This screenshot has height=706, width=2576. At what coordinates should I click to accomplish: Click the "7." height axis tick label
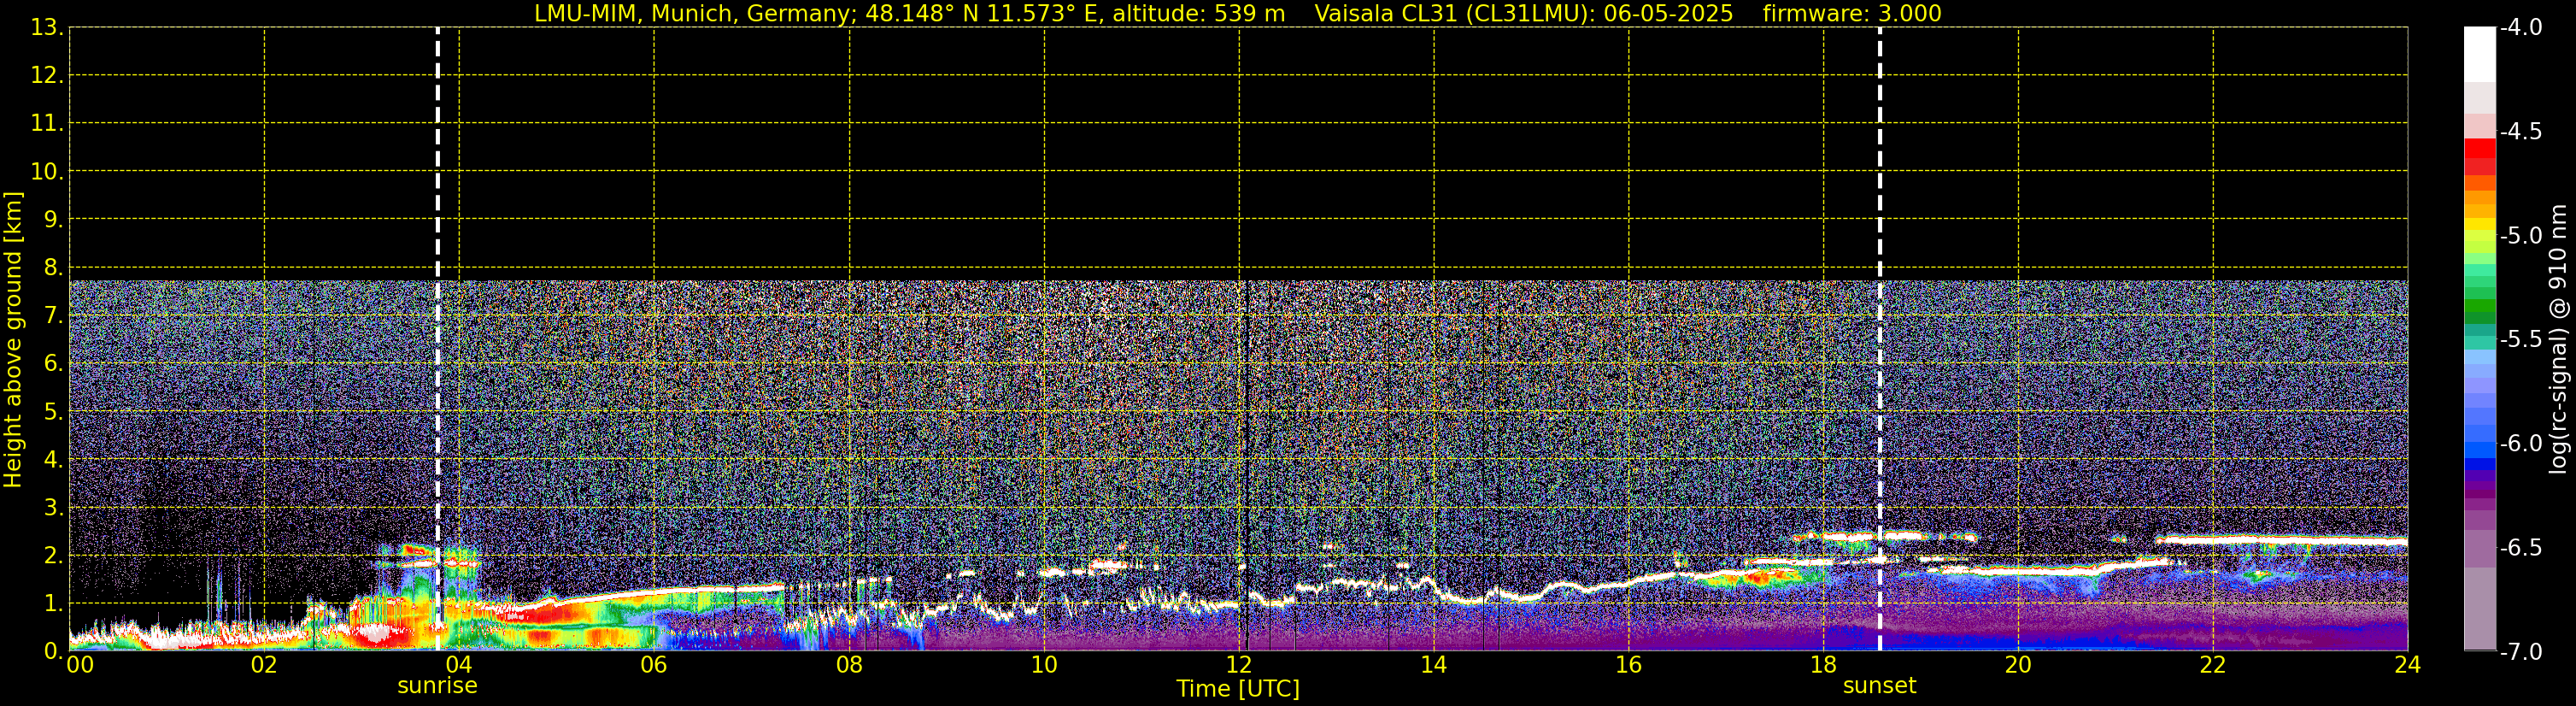[x=53, y=316]
